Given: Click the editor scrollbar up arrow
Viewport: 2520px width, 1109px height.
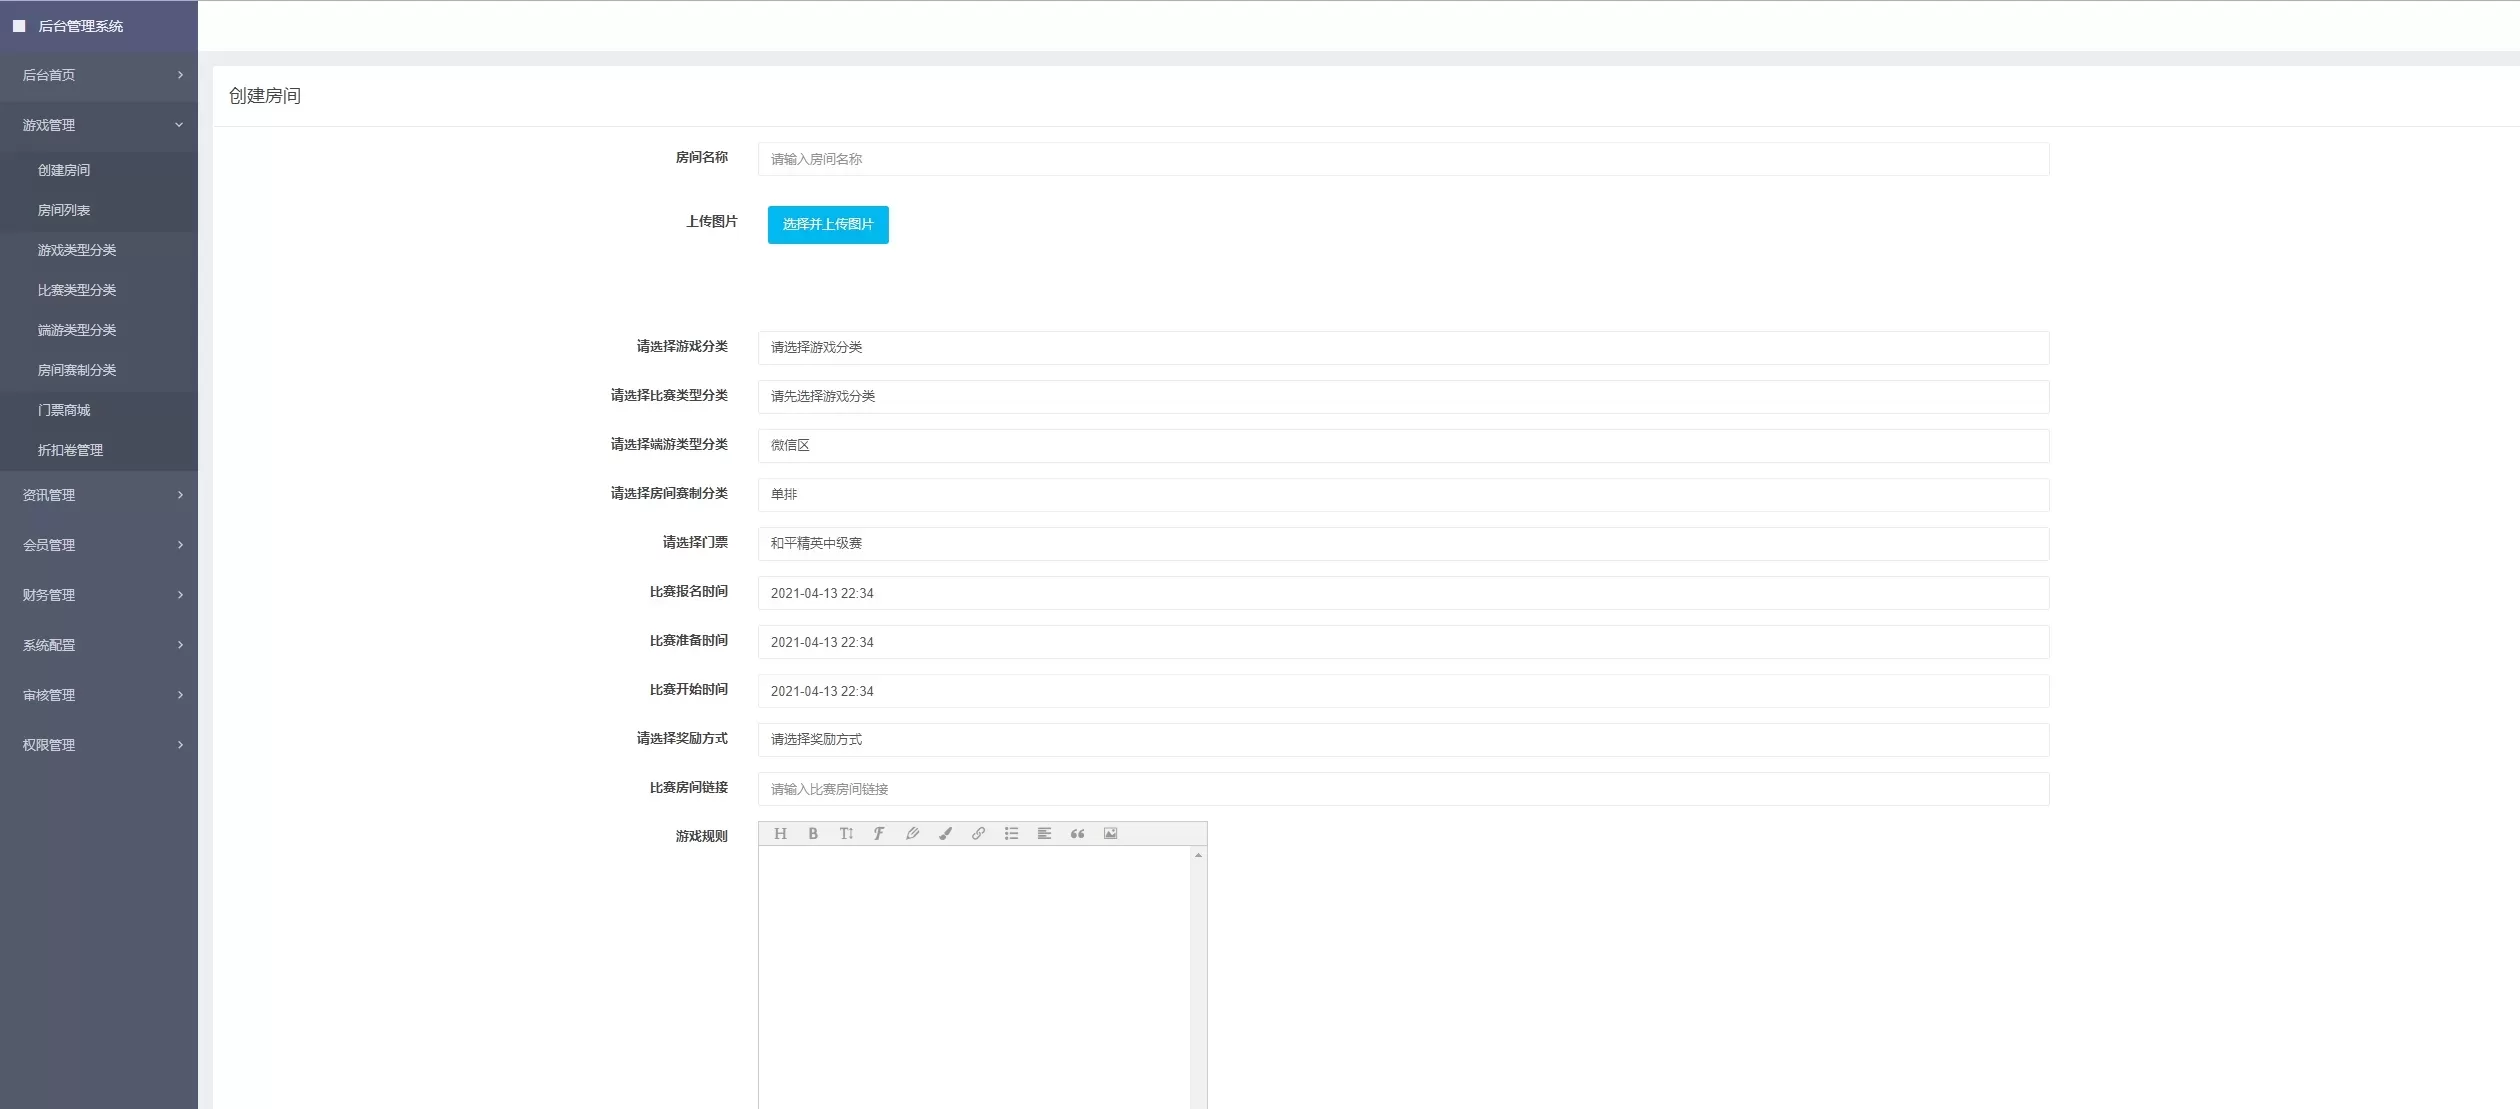Looking at the screenshot, I should pyautogui.click(x=1198, y=856).
